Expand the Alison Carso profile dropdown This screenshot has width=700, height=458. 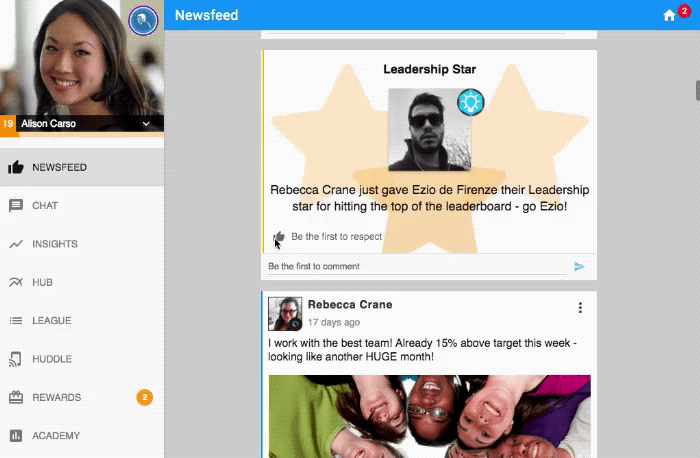click(x=146, y=124)
